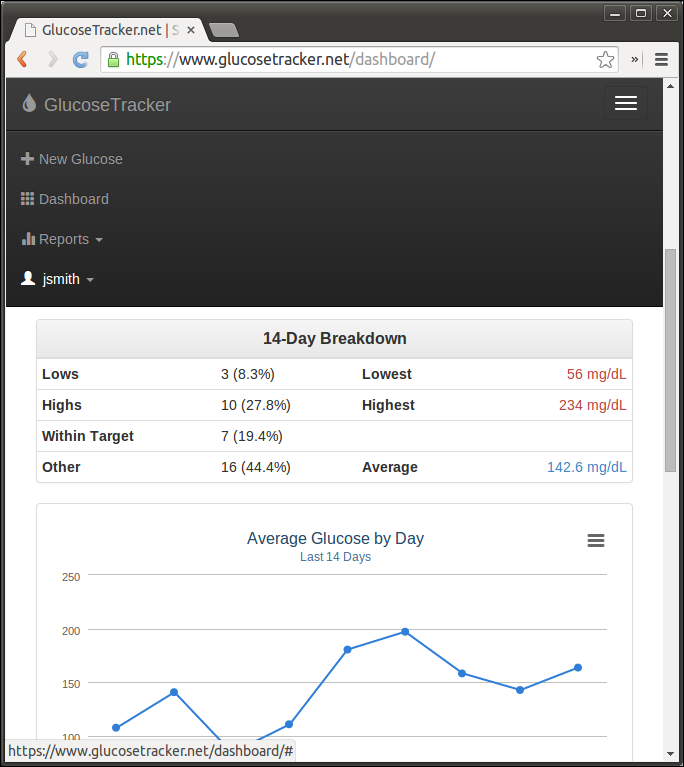This screenshot has height=767, width=684.
Task: Reload the page with refresh icon
Action: [81, 59]
